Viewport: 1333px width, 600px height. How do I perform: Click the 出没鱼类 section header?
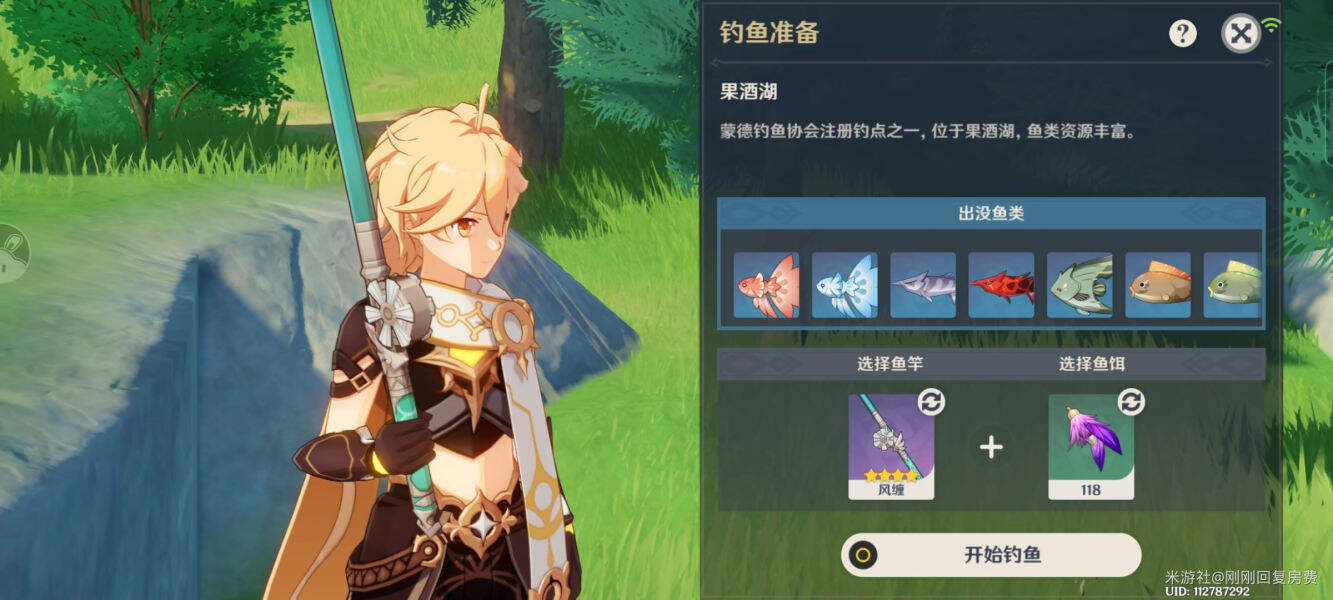pos(991,213)
